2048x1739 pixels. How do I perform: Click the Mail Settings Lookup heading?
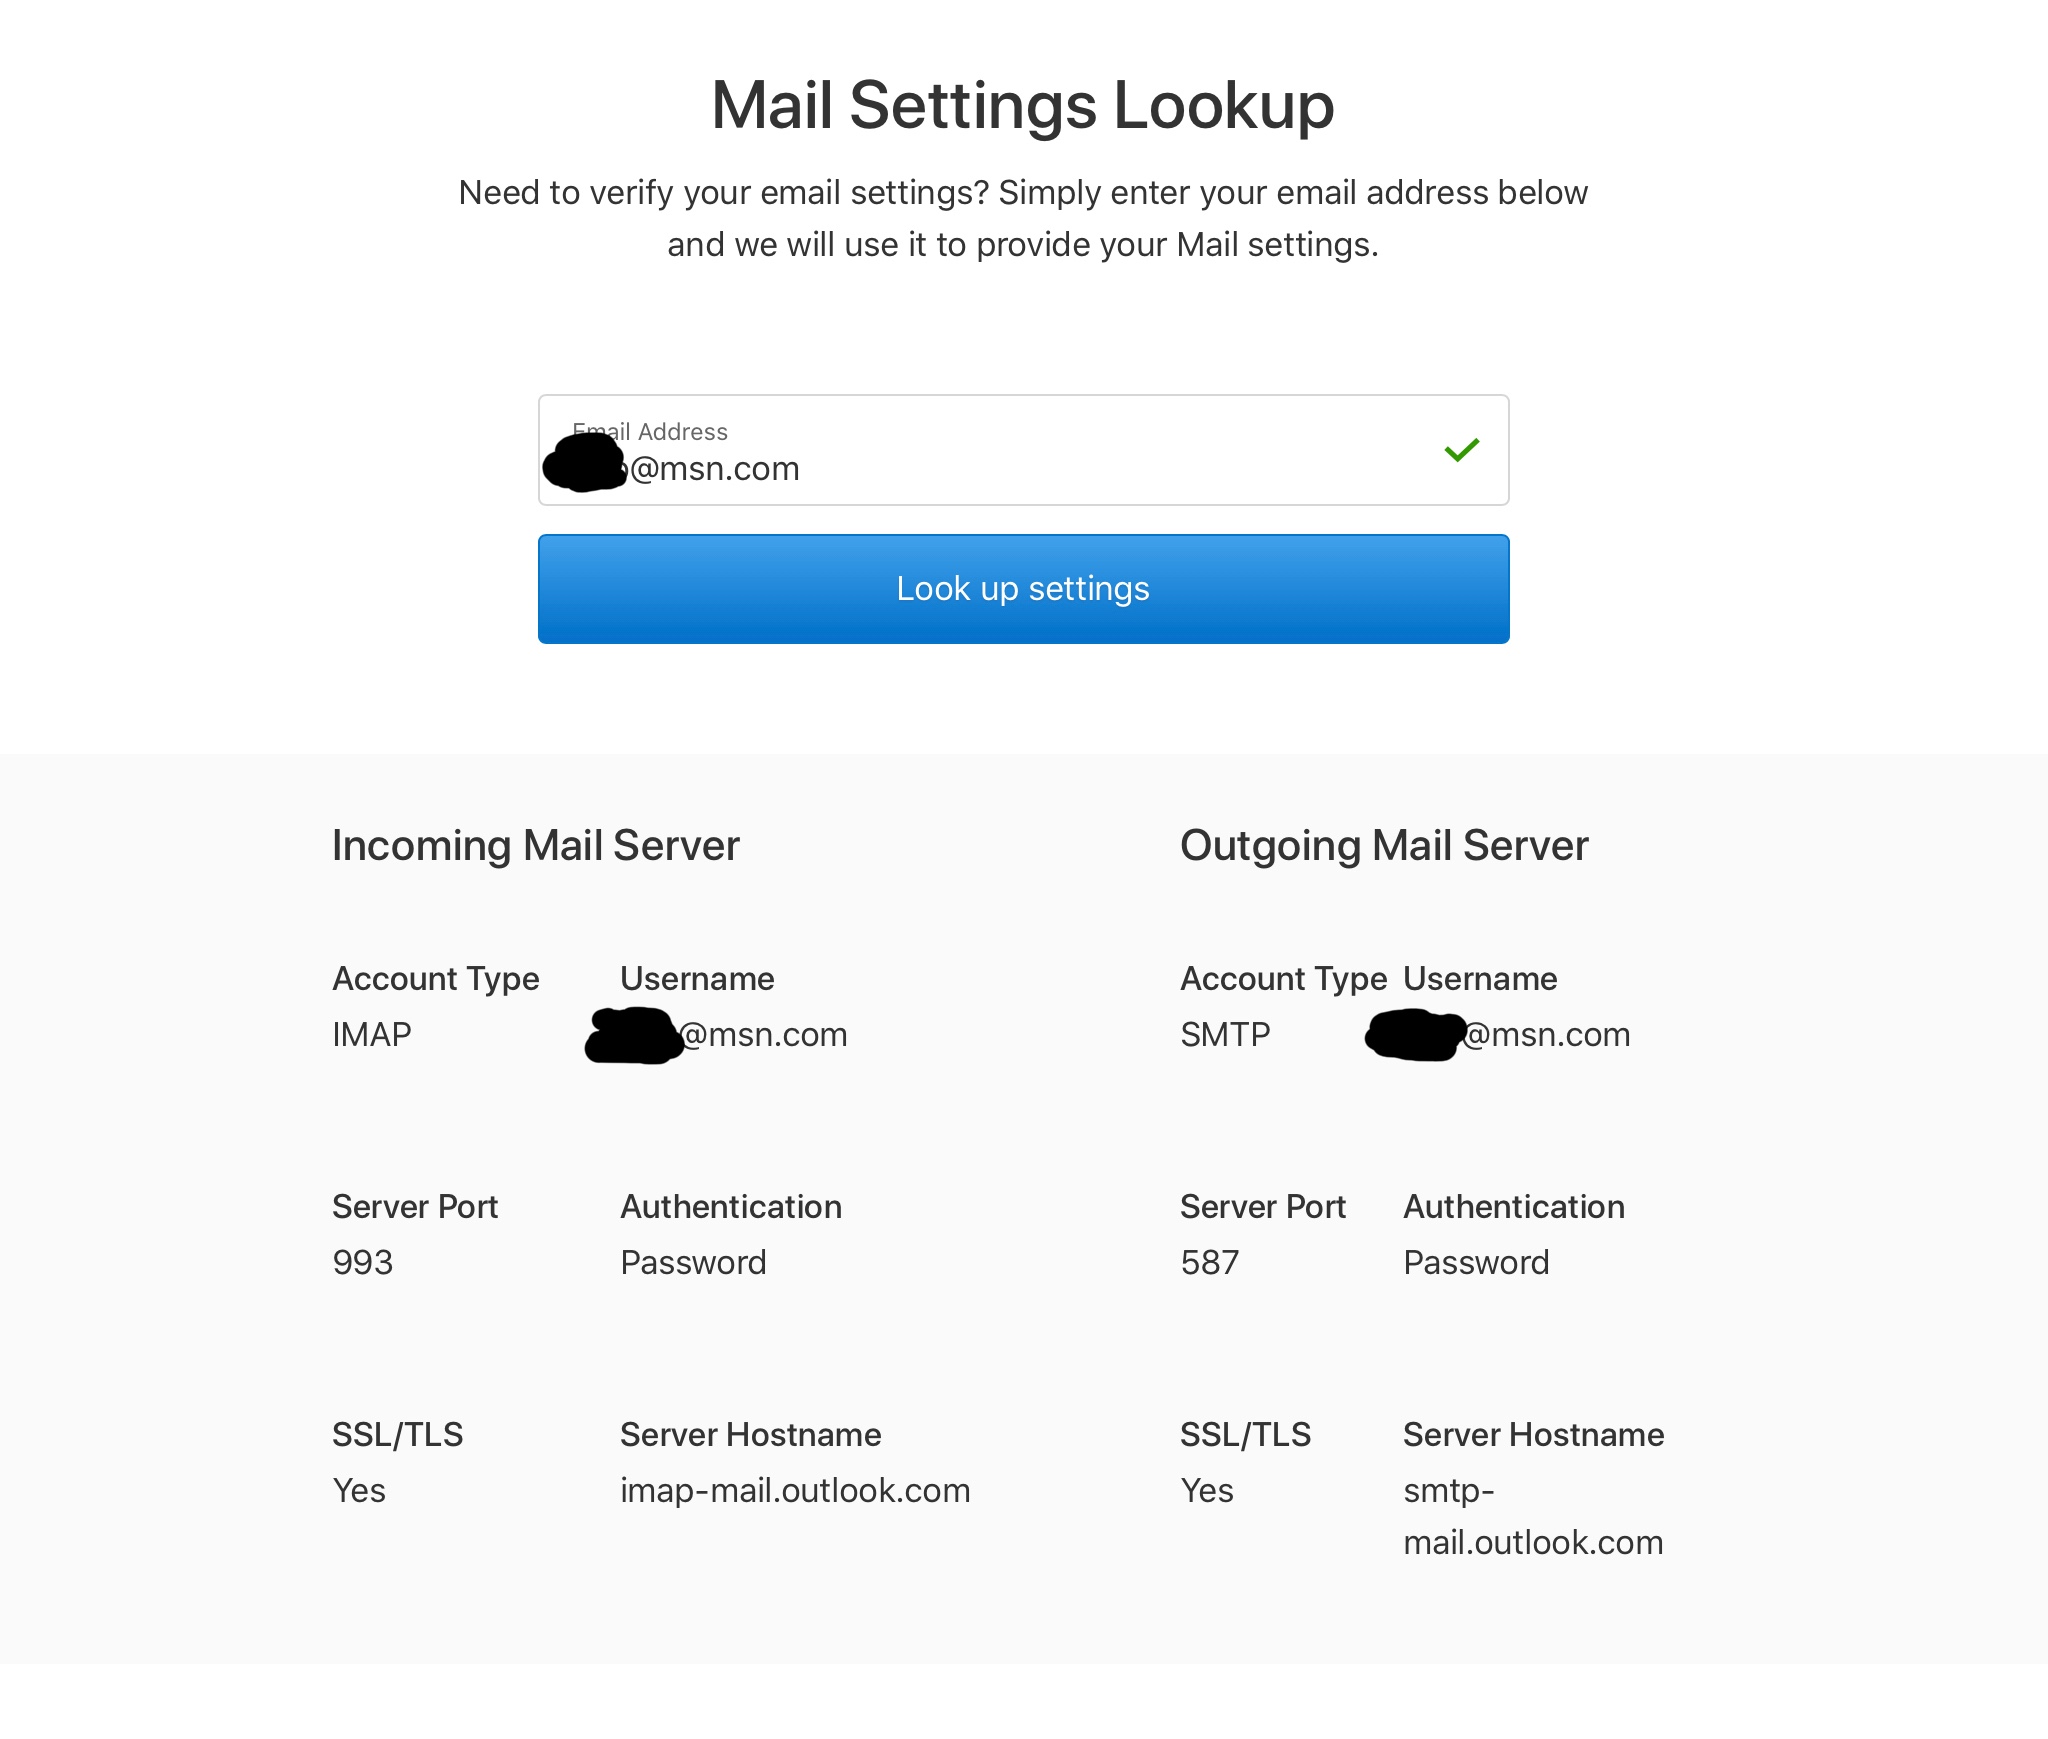coord(1022,105)
